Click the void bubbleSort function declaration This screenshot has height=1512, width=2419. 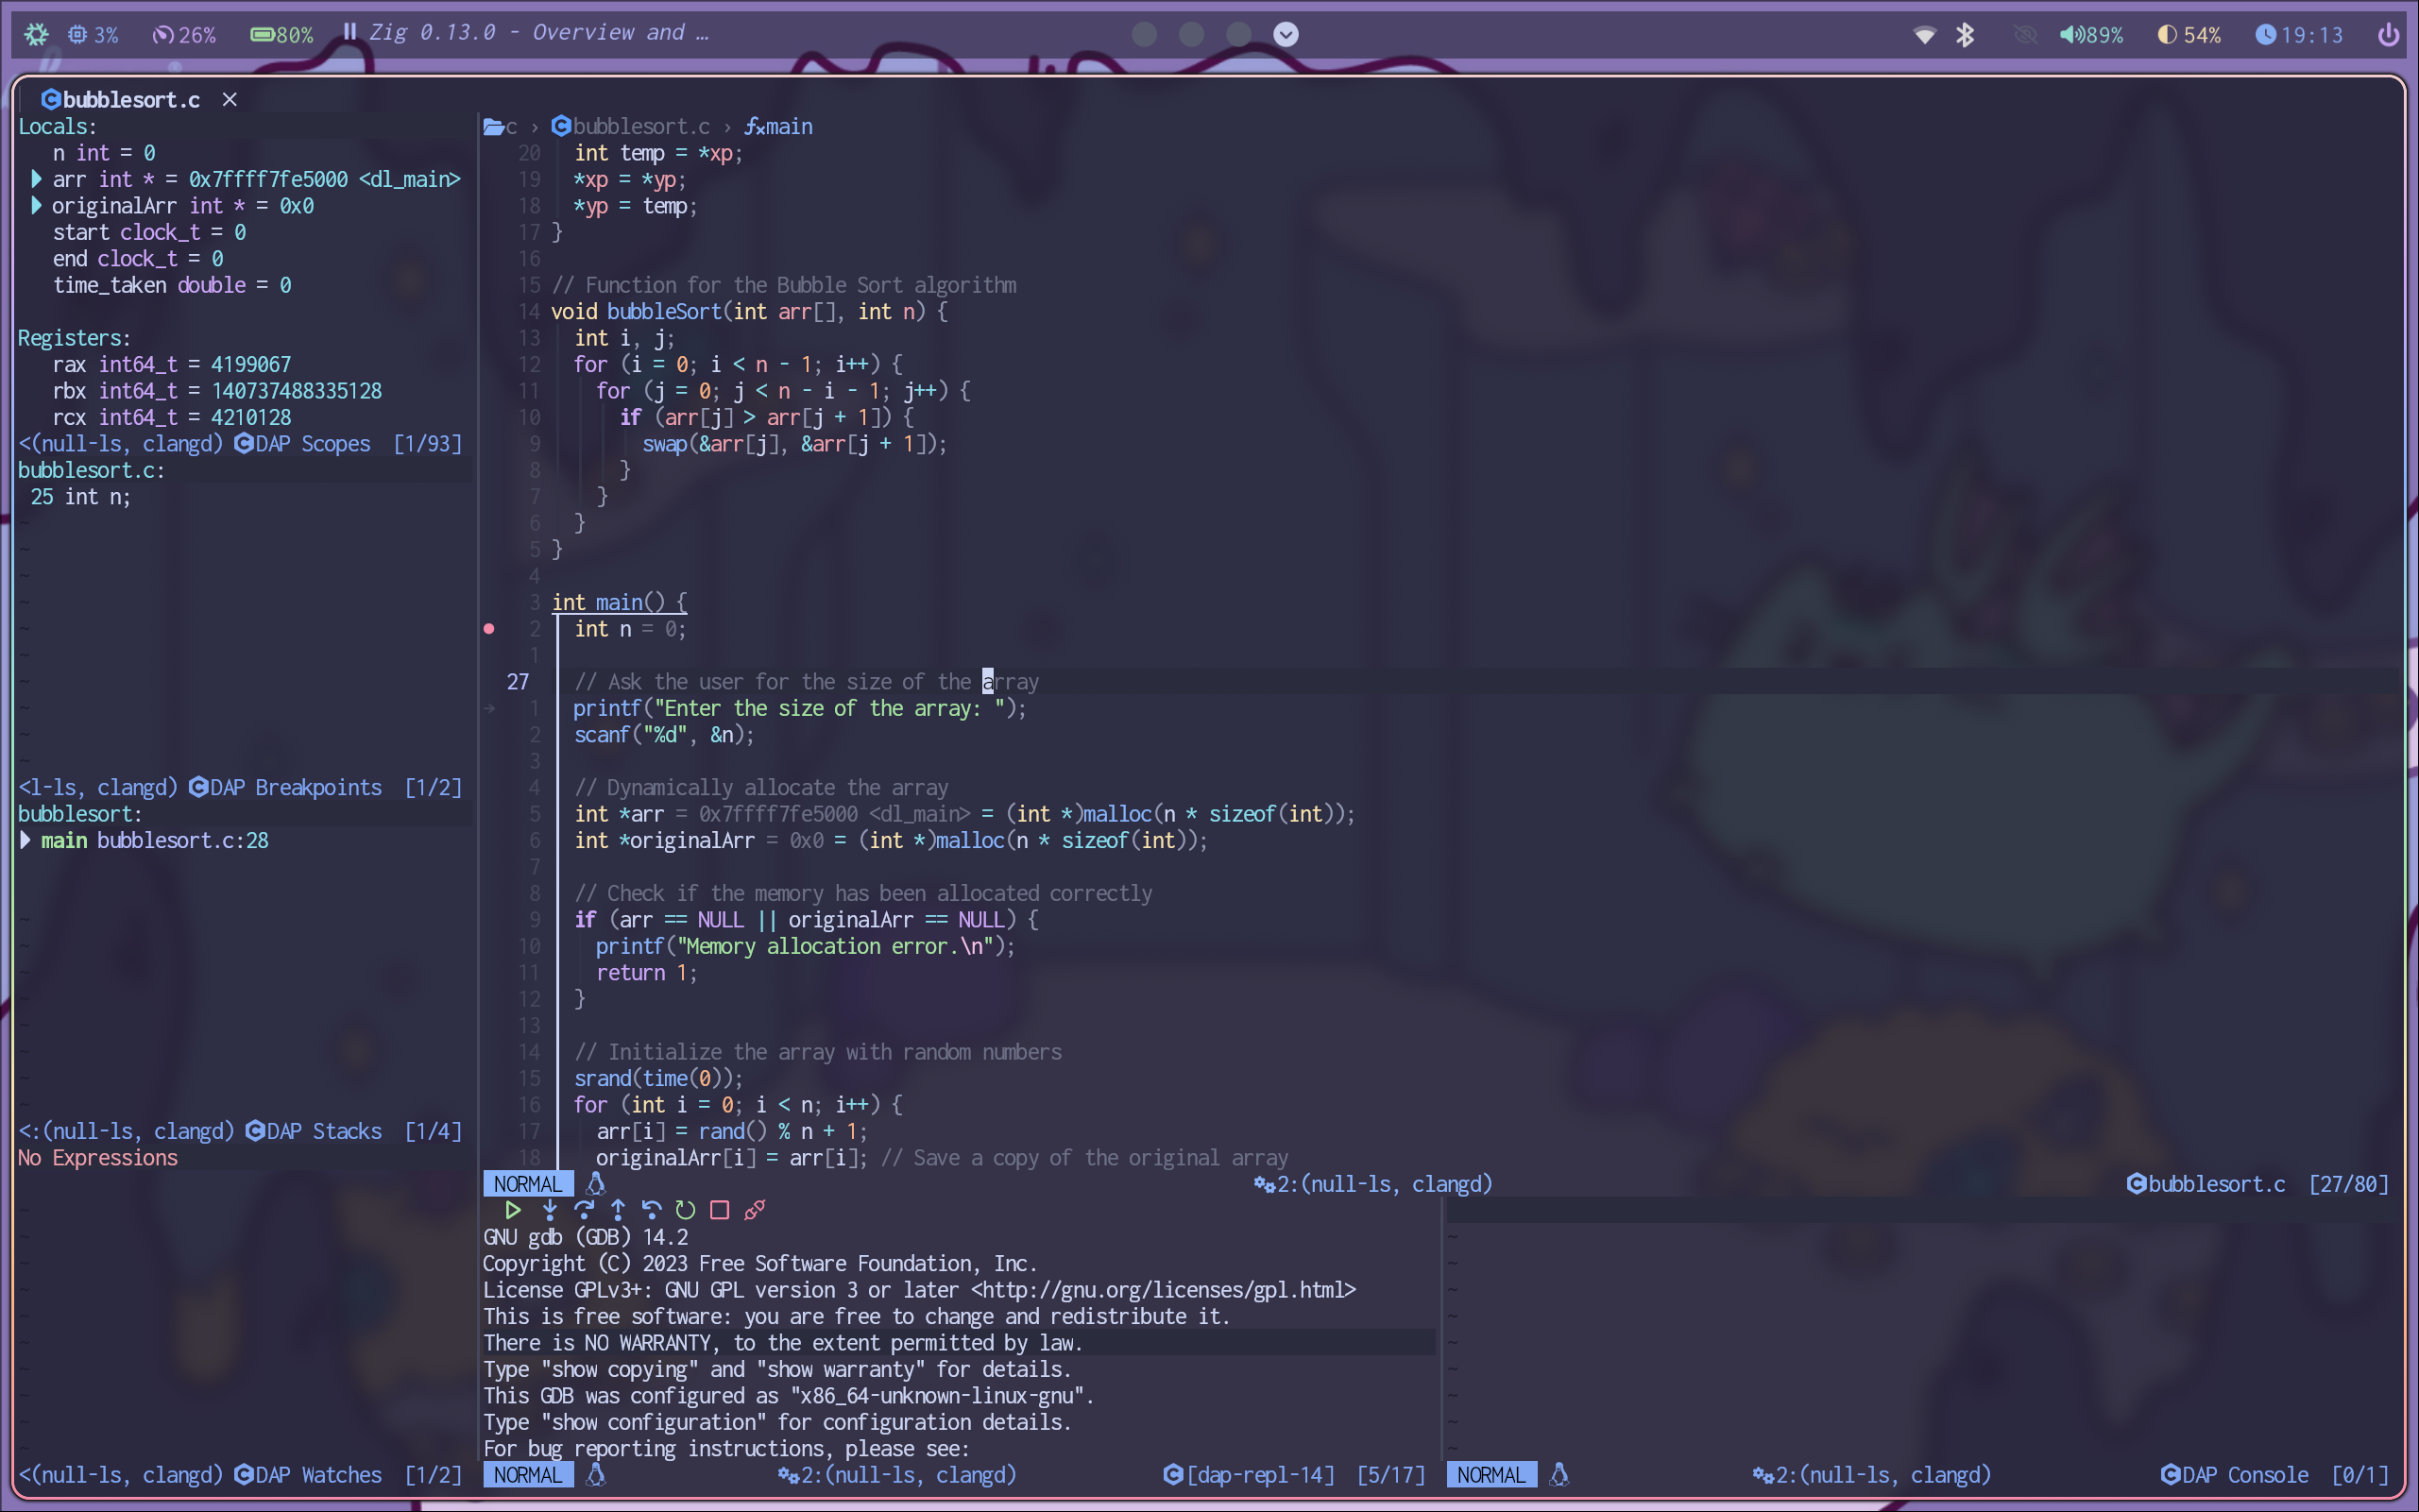[749, 311]
